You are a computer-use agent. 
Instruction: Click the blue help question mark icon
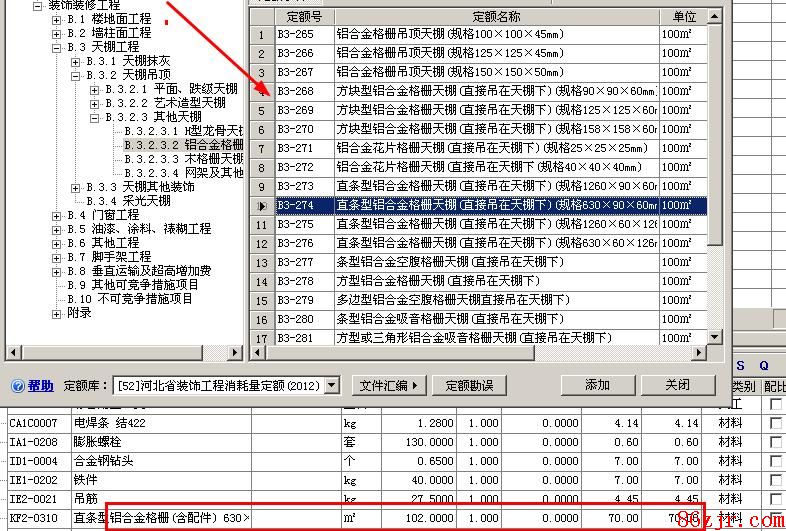17,385
